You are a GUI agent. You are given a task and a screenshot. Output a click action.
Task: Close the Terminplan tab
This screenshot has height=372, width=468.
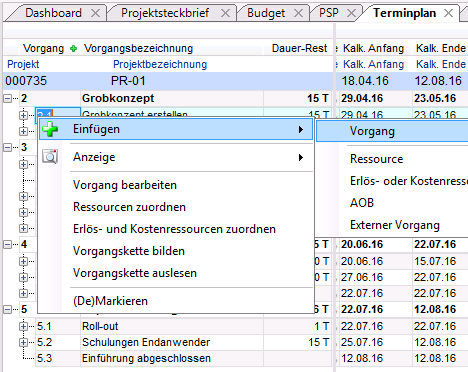[449, 13]
